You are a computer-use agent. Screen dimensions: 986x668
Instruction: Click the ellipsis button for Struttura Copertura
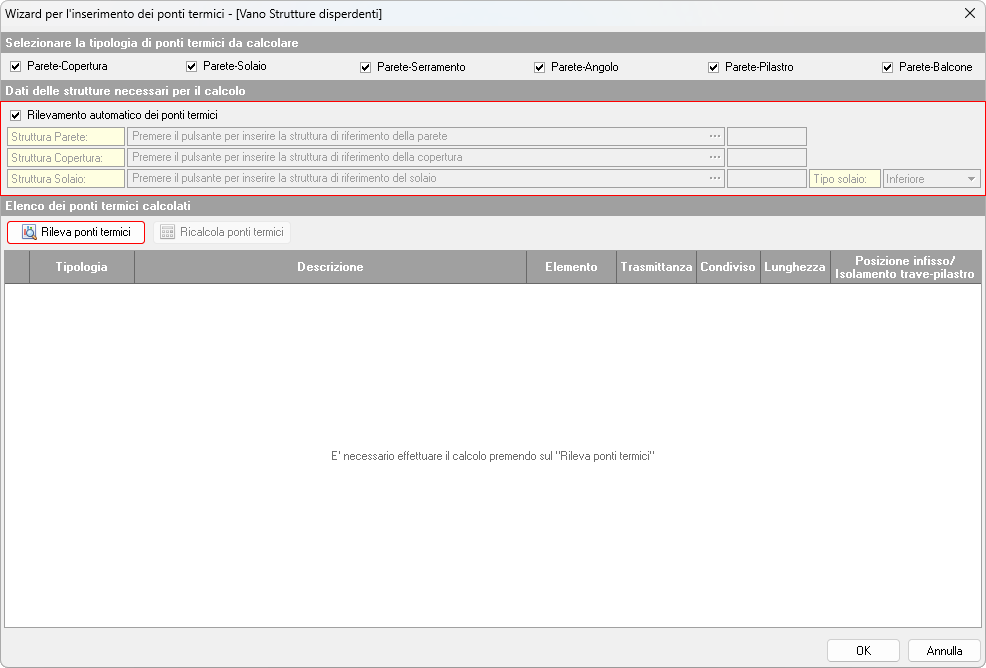tap(715, 157)
